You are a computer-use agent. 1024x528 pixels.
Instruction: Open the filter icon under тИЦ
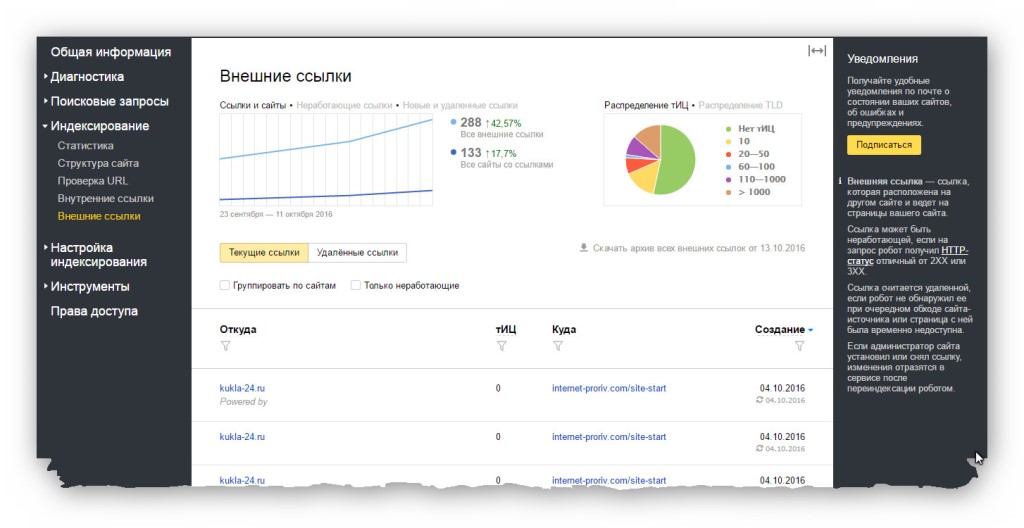502,346
